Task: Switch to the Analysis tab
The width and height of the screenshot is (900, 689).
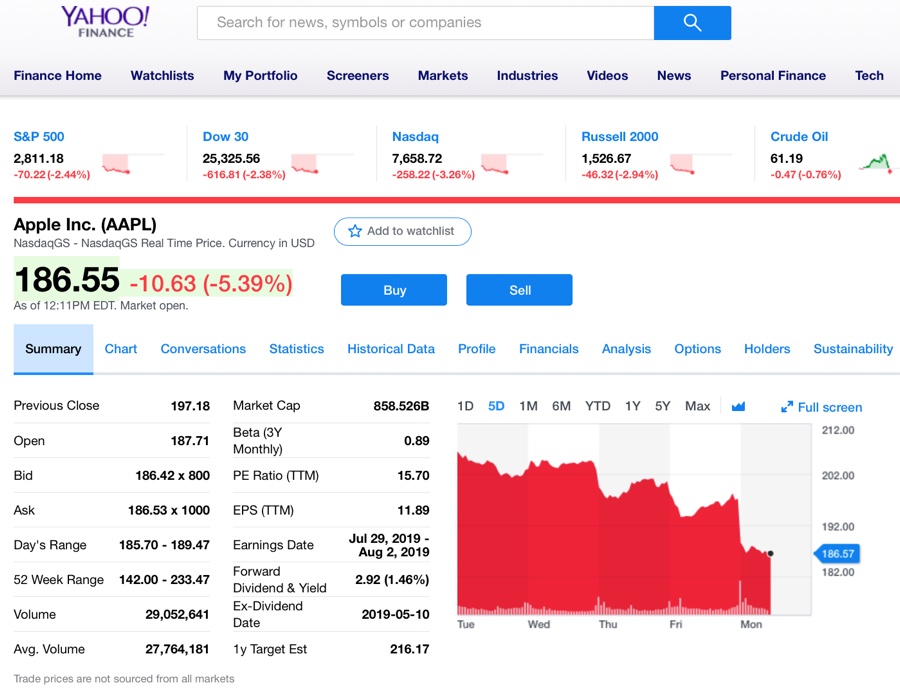Action: point(626,349)
